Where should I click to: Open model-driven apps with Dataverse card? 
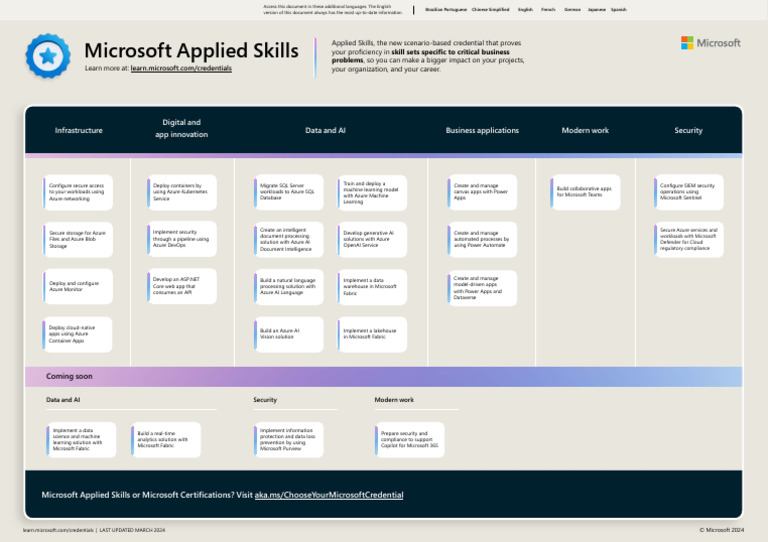pyautogui.click(x=482, y=288)
